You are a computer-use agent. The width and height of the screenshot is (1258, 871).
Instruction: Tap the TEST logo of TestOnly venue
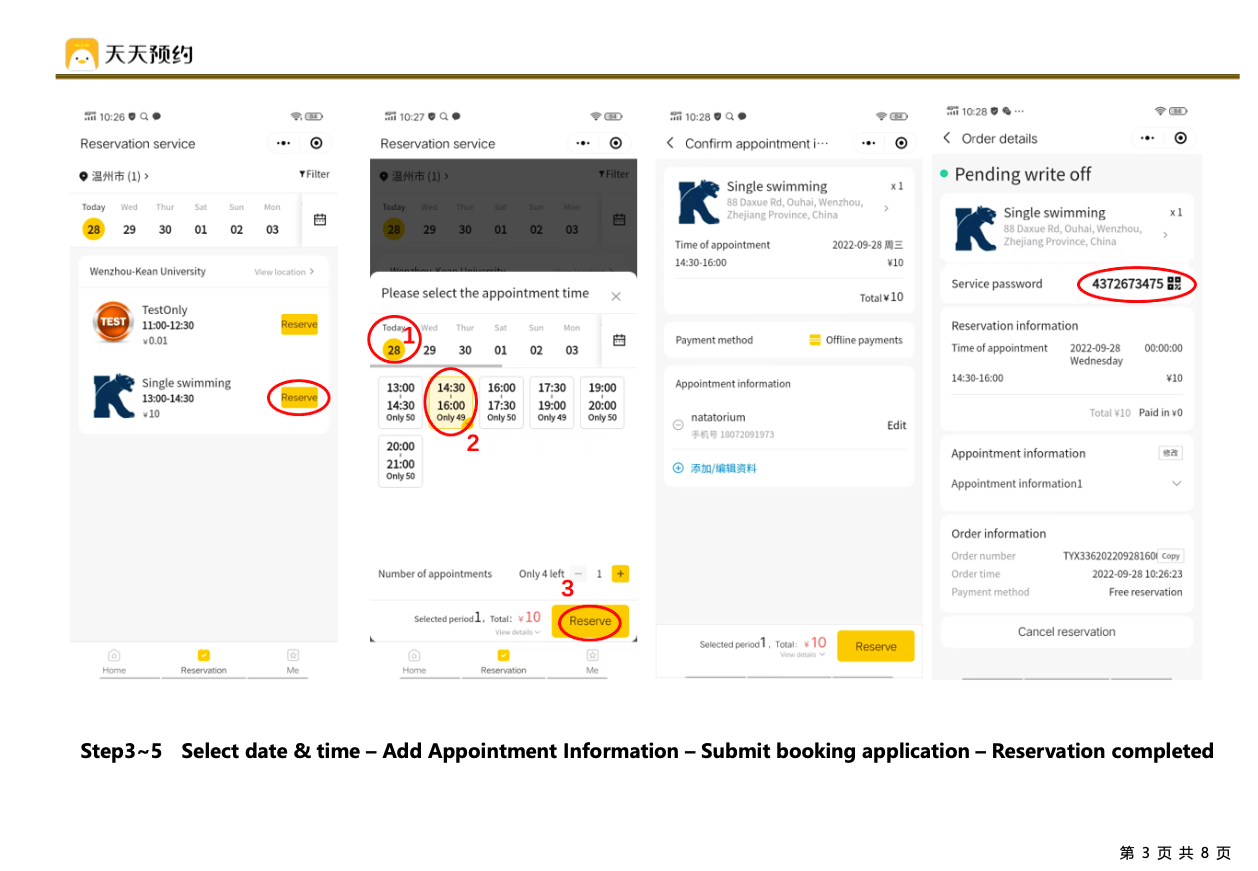[113, 321]
